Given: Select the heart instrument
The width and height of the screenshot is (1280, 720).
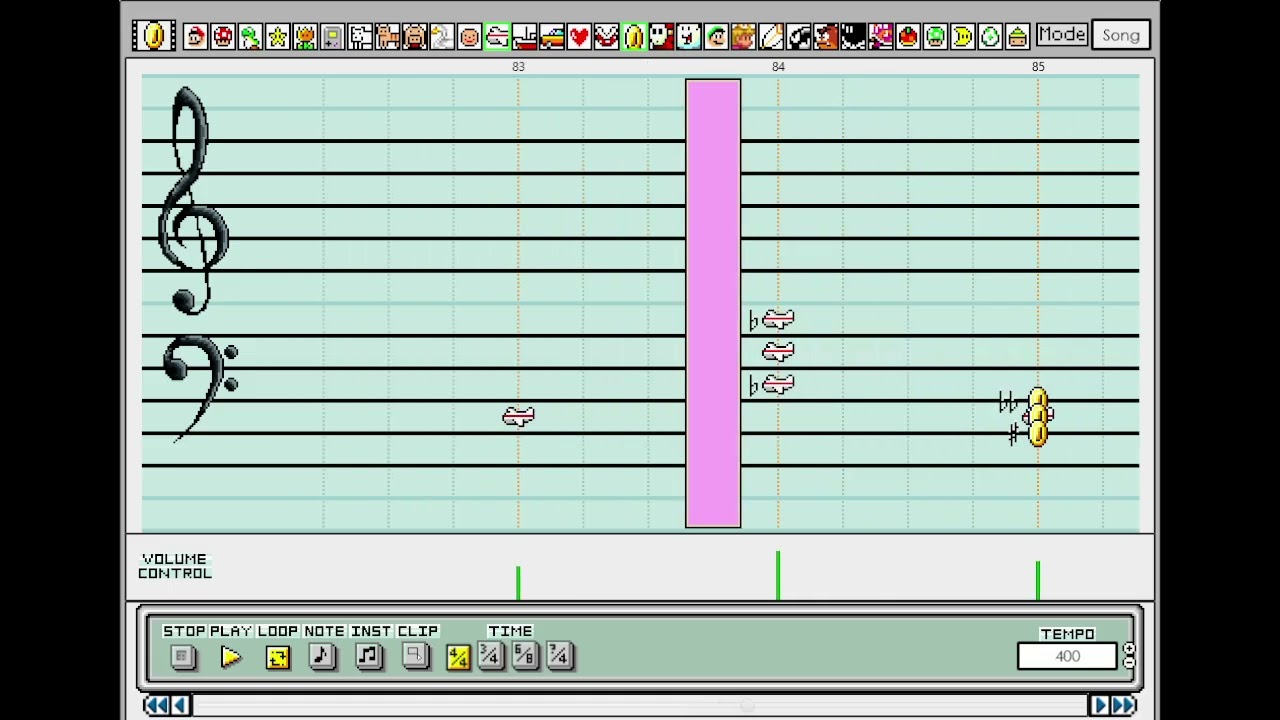Looking at the screenshot, I should click(x=579, y=37).
